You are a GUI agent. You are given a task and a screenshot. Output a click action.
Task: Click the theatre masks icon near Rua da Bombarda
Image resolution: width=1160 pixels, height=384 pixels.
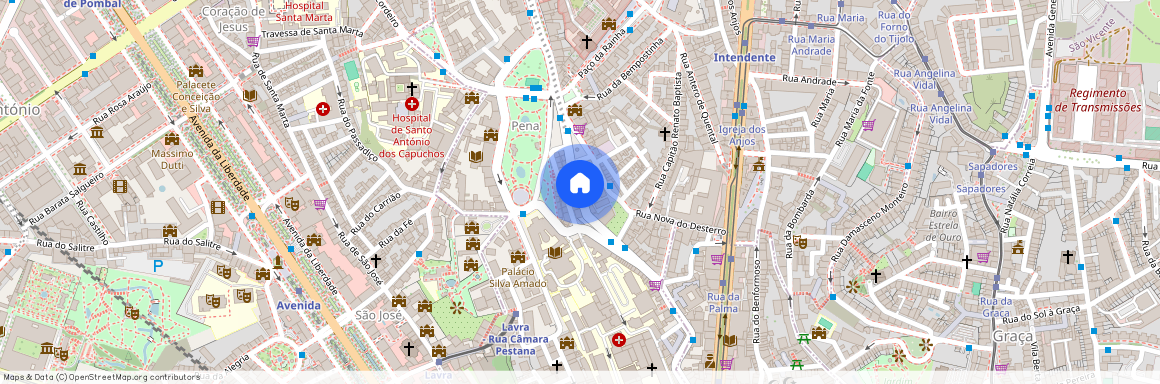[x=799, y=241]
